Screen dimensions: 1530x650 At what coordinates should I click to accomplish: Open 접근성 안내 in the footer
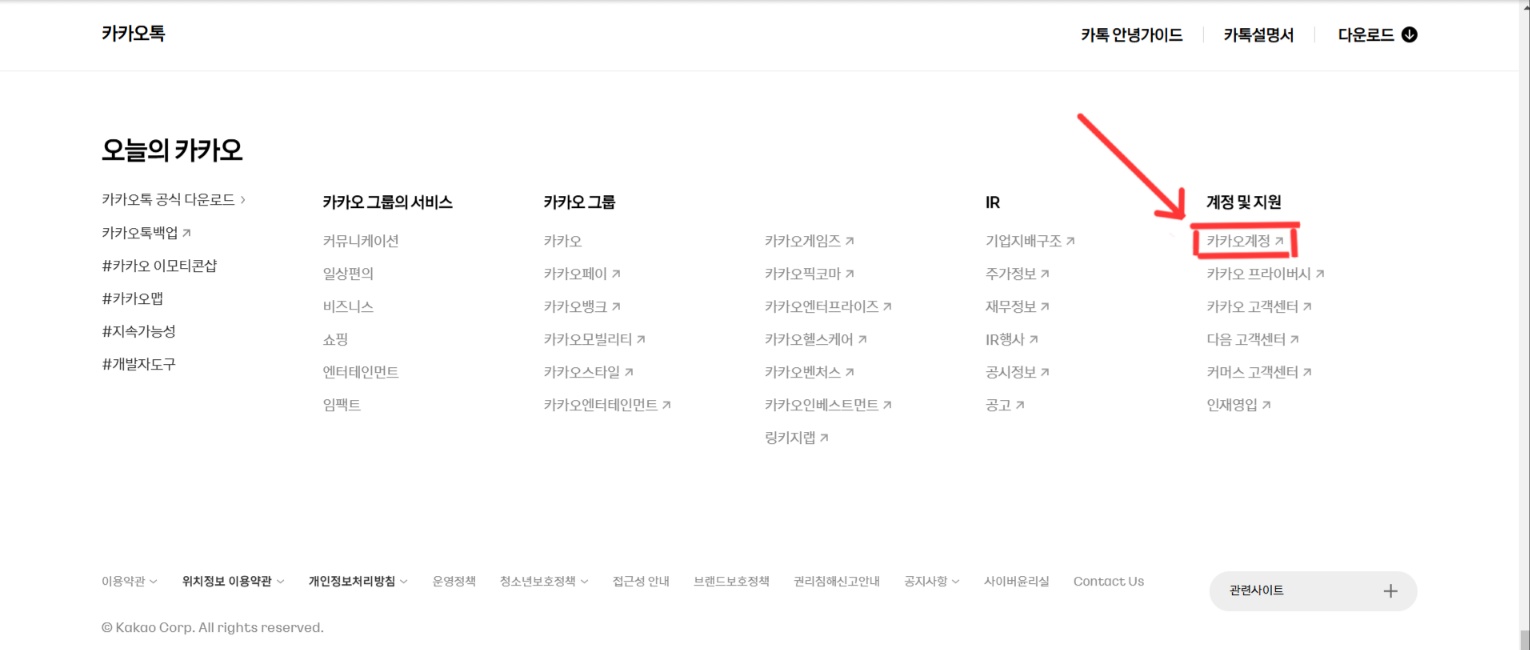(641, 581)
